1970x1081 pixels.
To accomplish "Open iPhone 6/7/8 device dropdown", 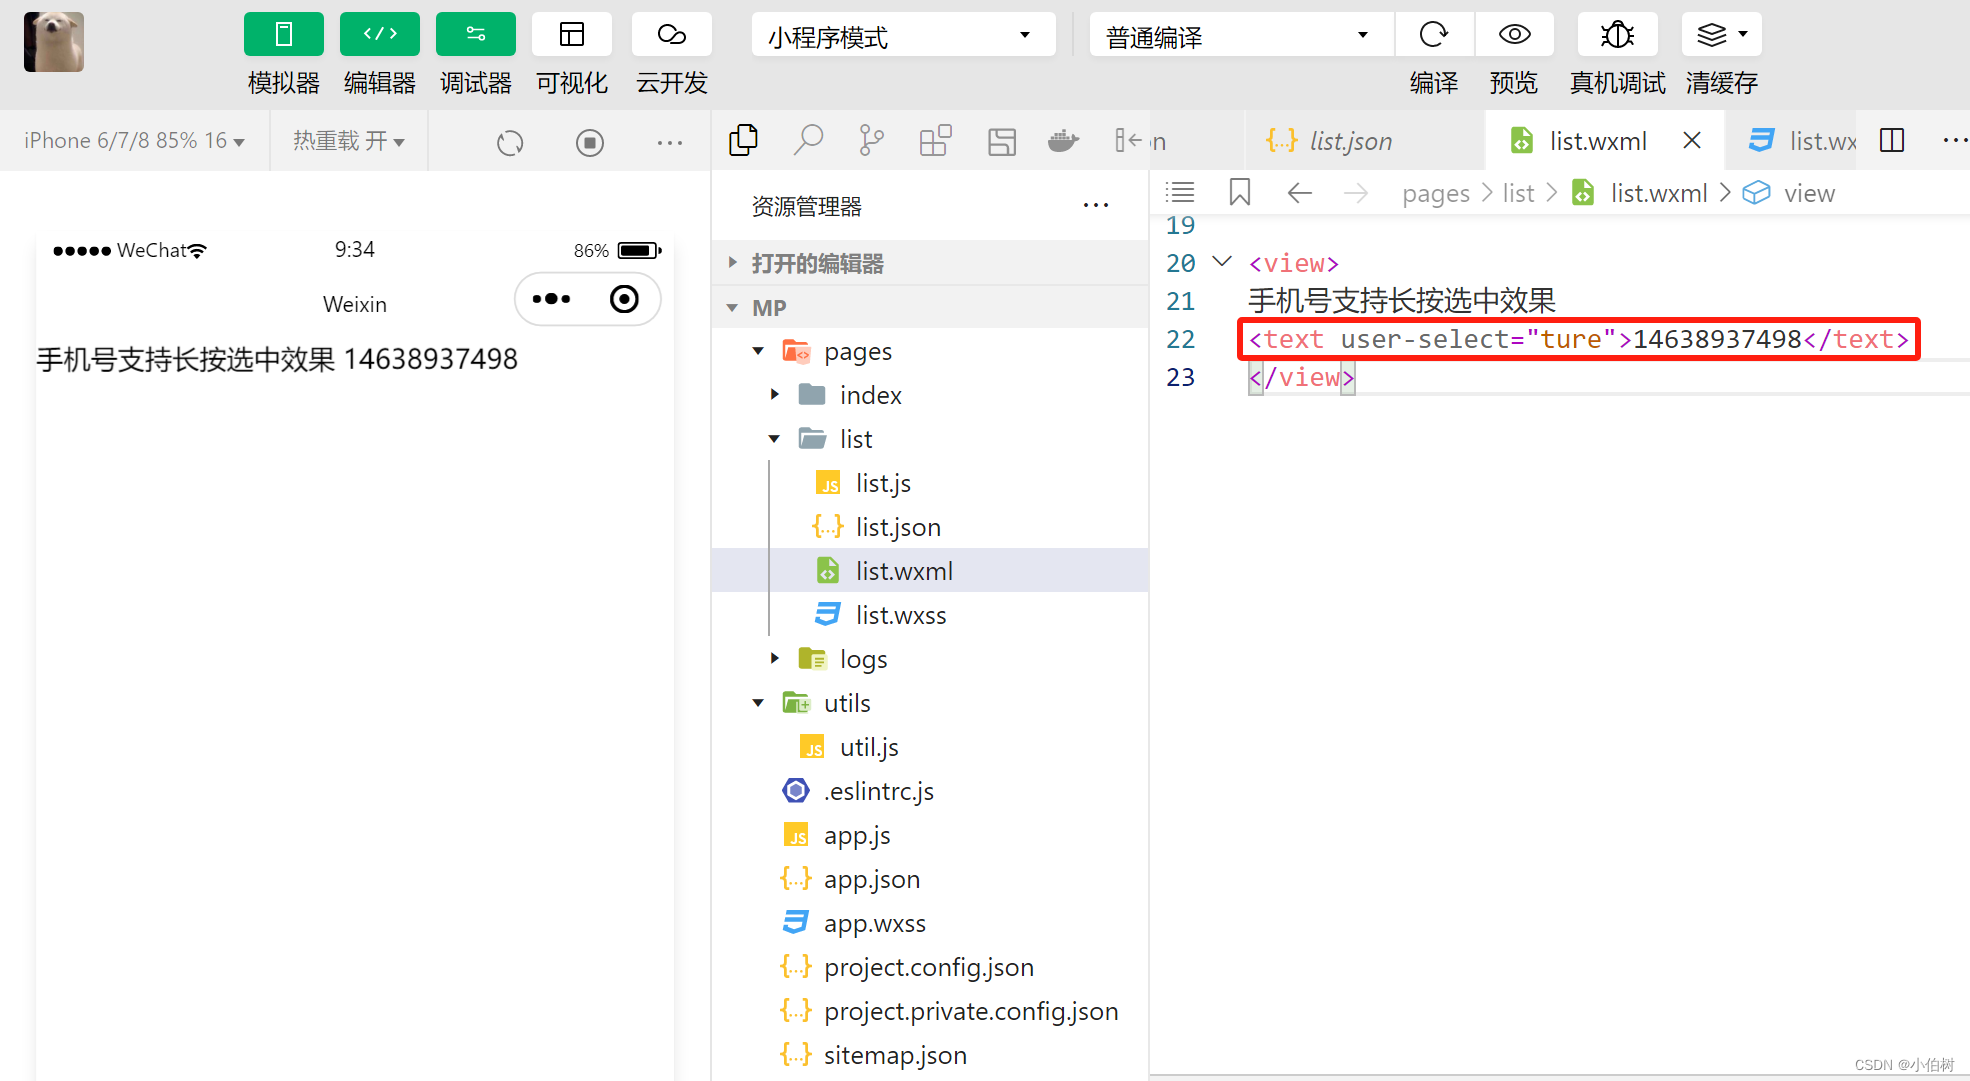I will click(x=134, y=141).
